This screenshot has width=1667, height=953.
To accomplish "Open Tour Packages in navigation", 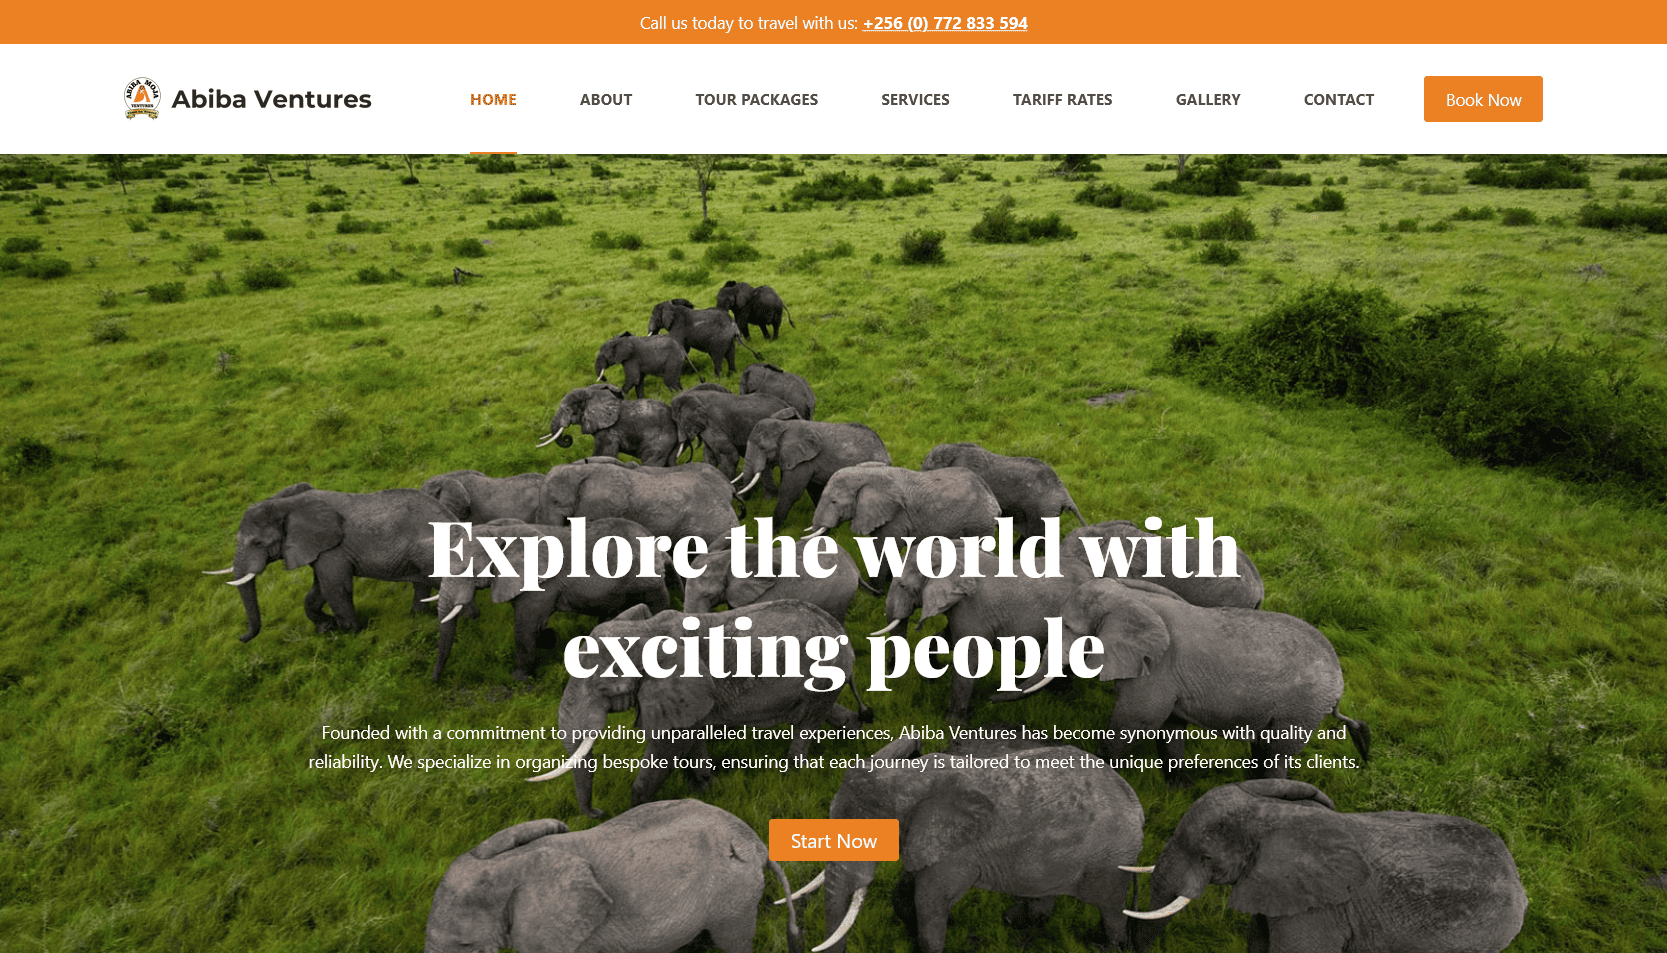I will point(757,99).
